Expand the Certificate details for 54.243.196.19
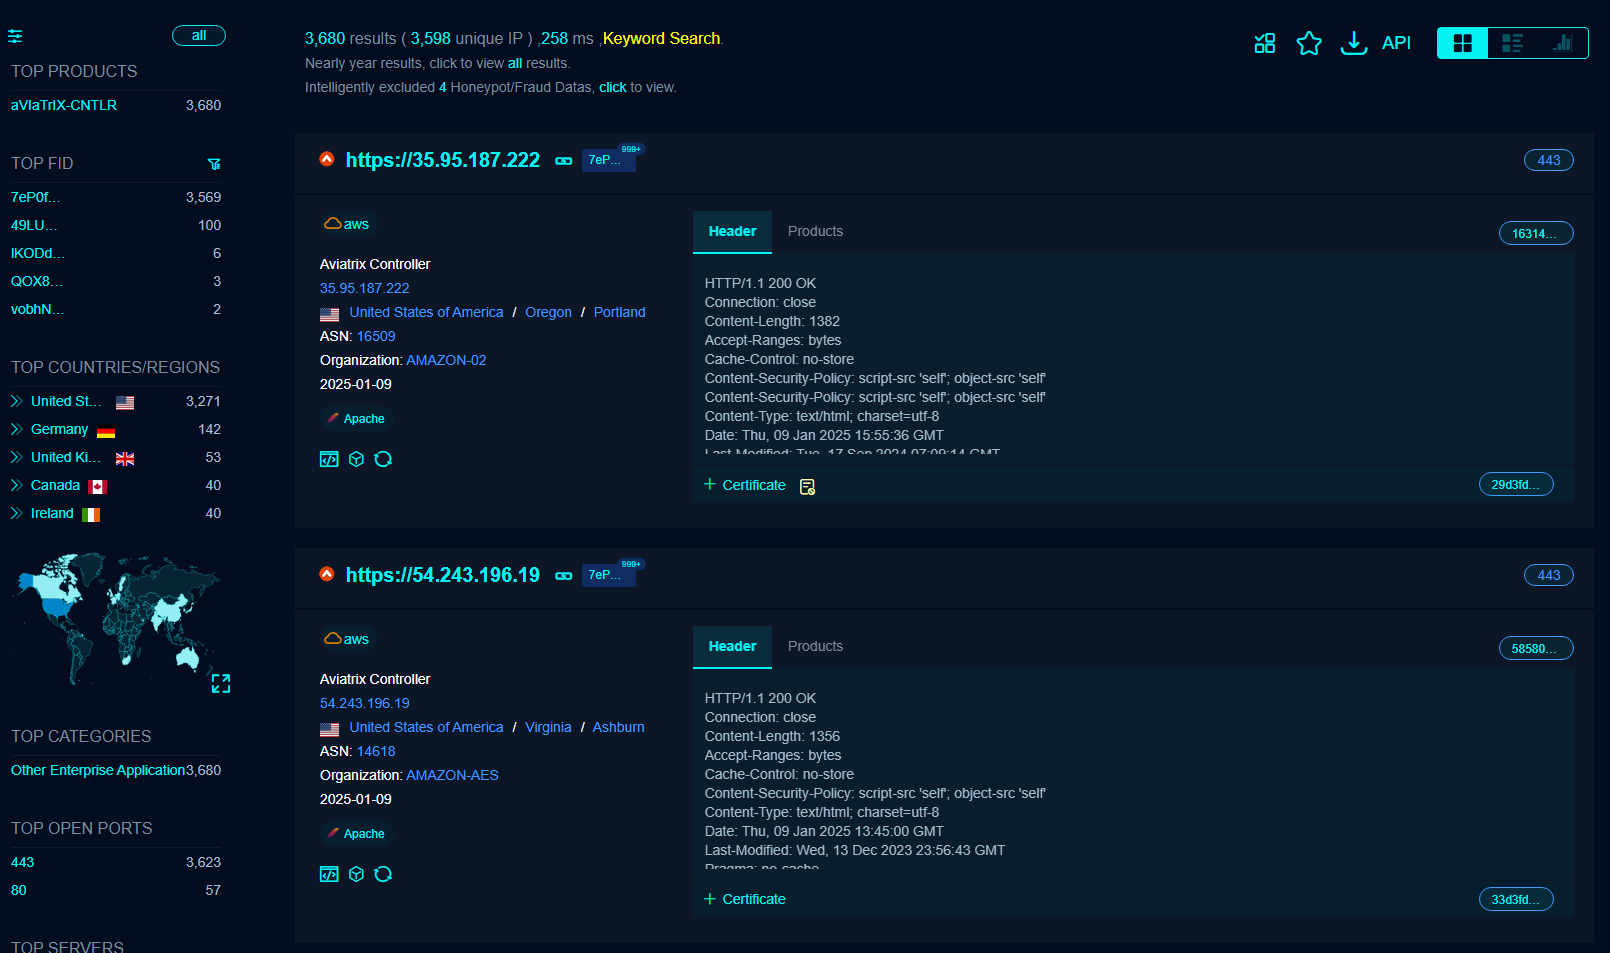 pos(745,899)
